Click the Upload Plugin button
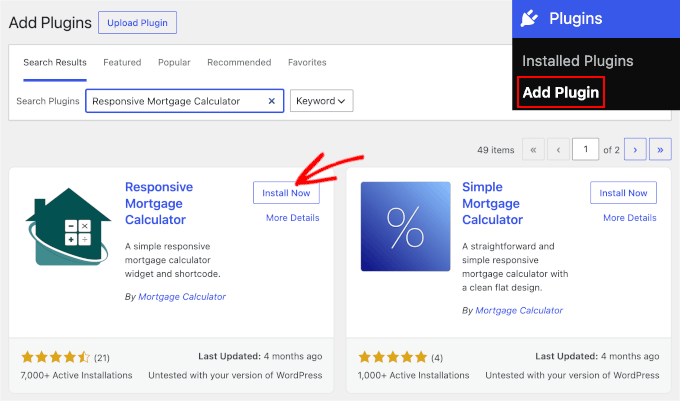Viewport: 680px width, 401px height. coord(137,23)
